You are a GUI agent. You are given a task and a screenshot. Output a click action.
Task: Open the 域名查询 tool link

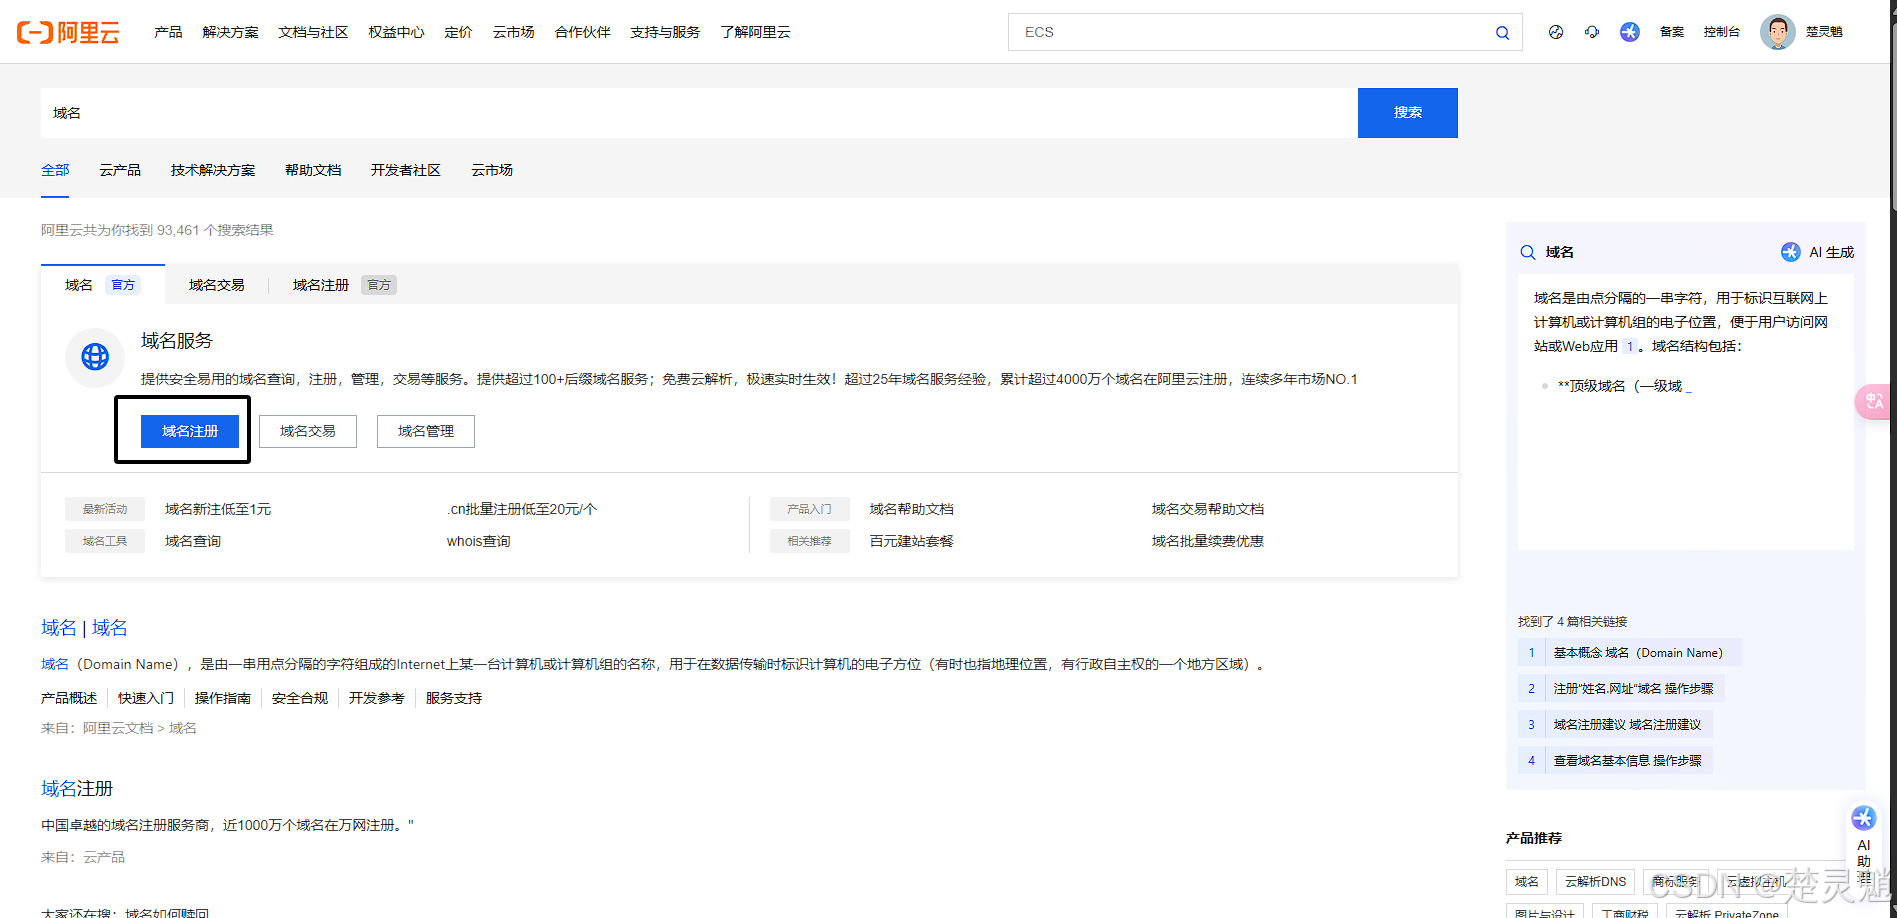(193, 541)
